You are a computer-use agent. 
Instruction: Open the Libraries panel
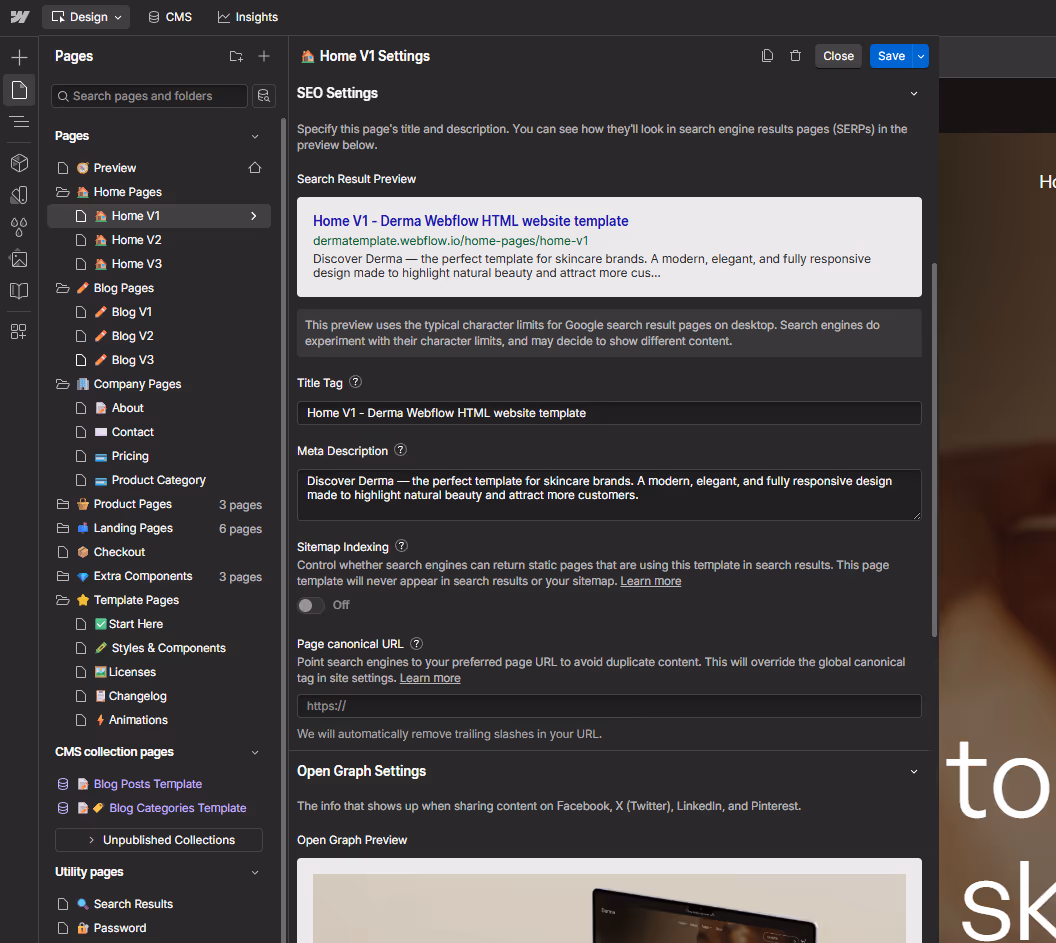[18, 291]
